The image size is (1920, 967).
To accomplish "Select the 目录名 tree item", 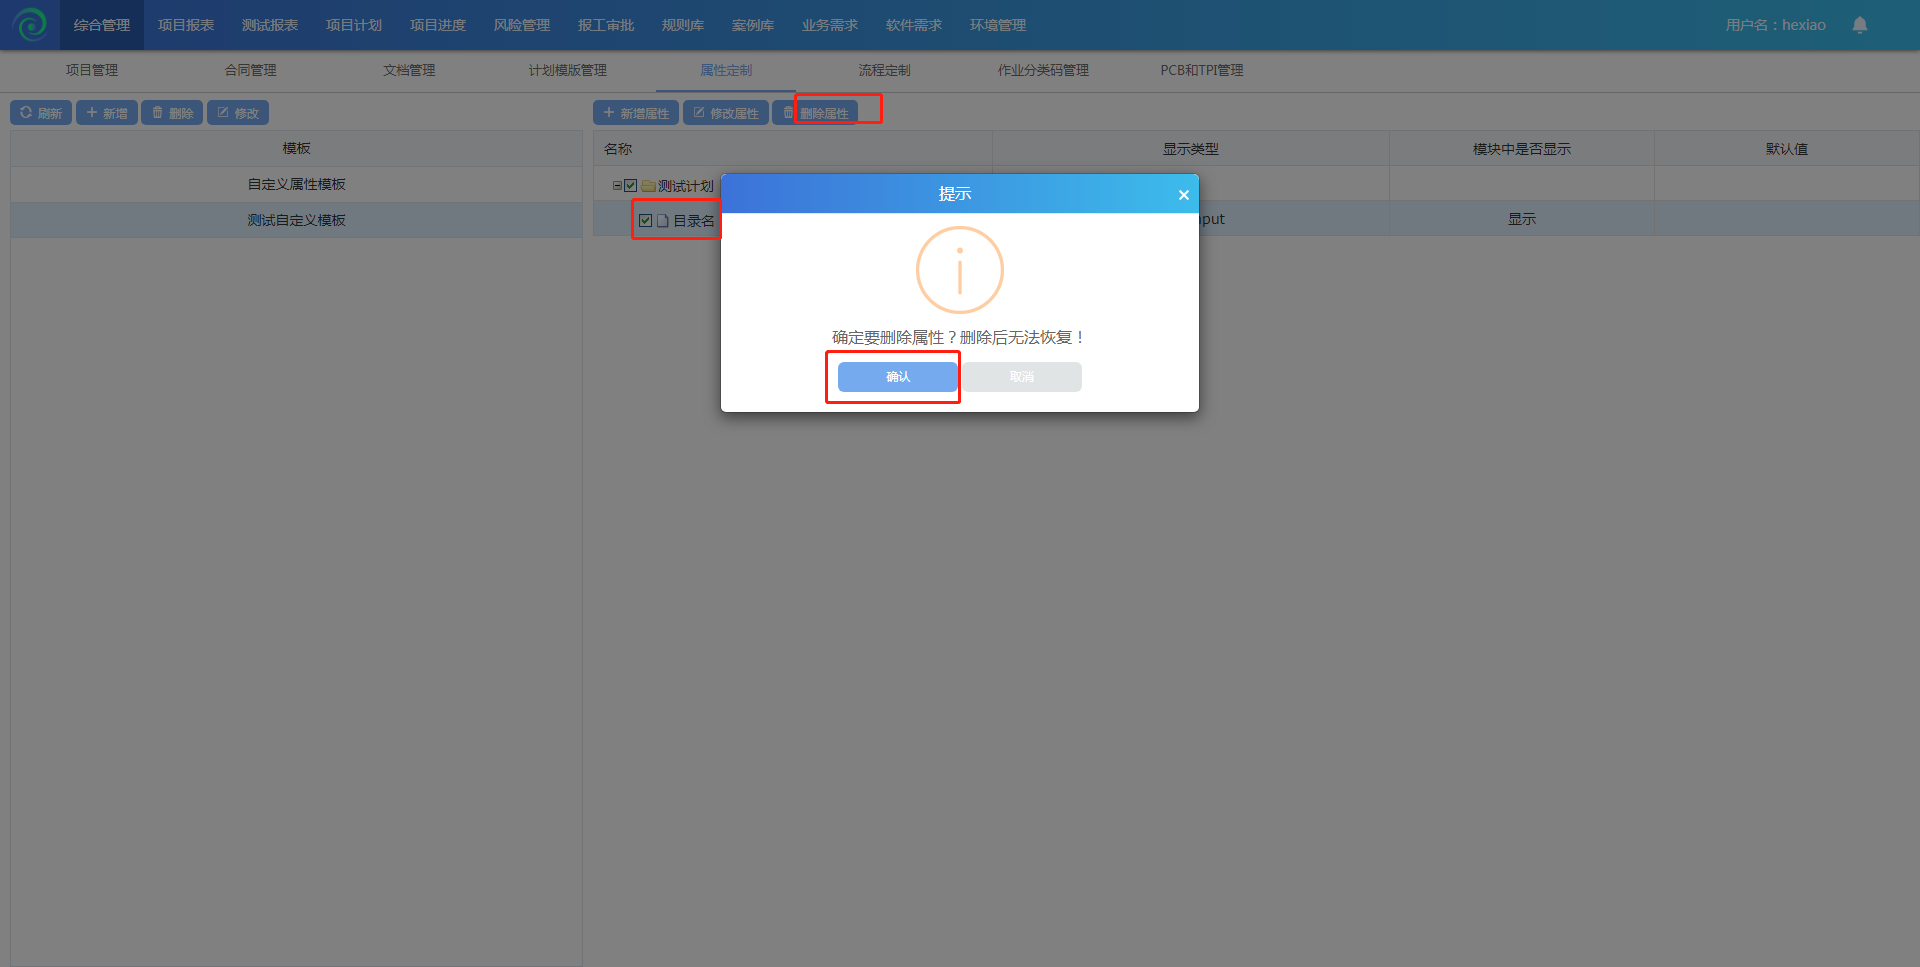I will [x=694, y=221].
